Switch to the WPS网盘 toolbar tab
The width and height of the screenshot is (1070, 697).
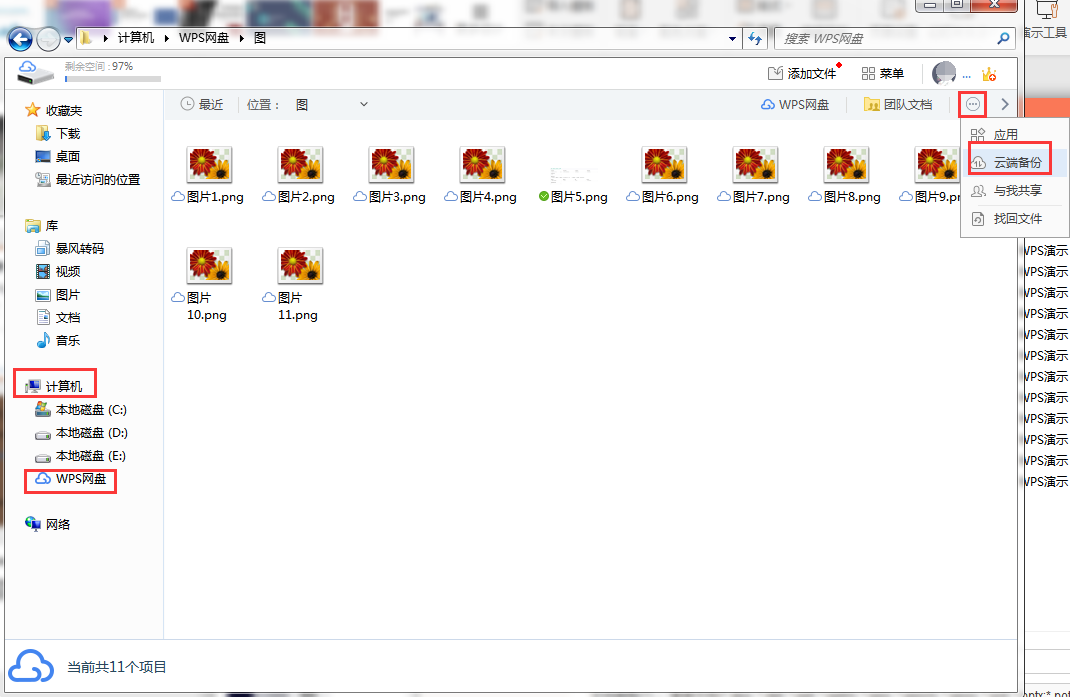pos(795,104)
